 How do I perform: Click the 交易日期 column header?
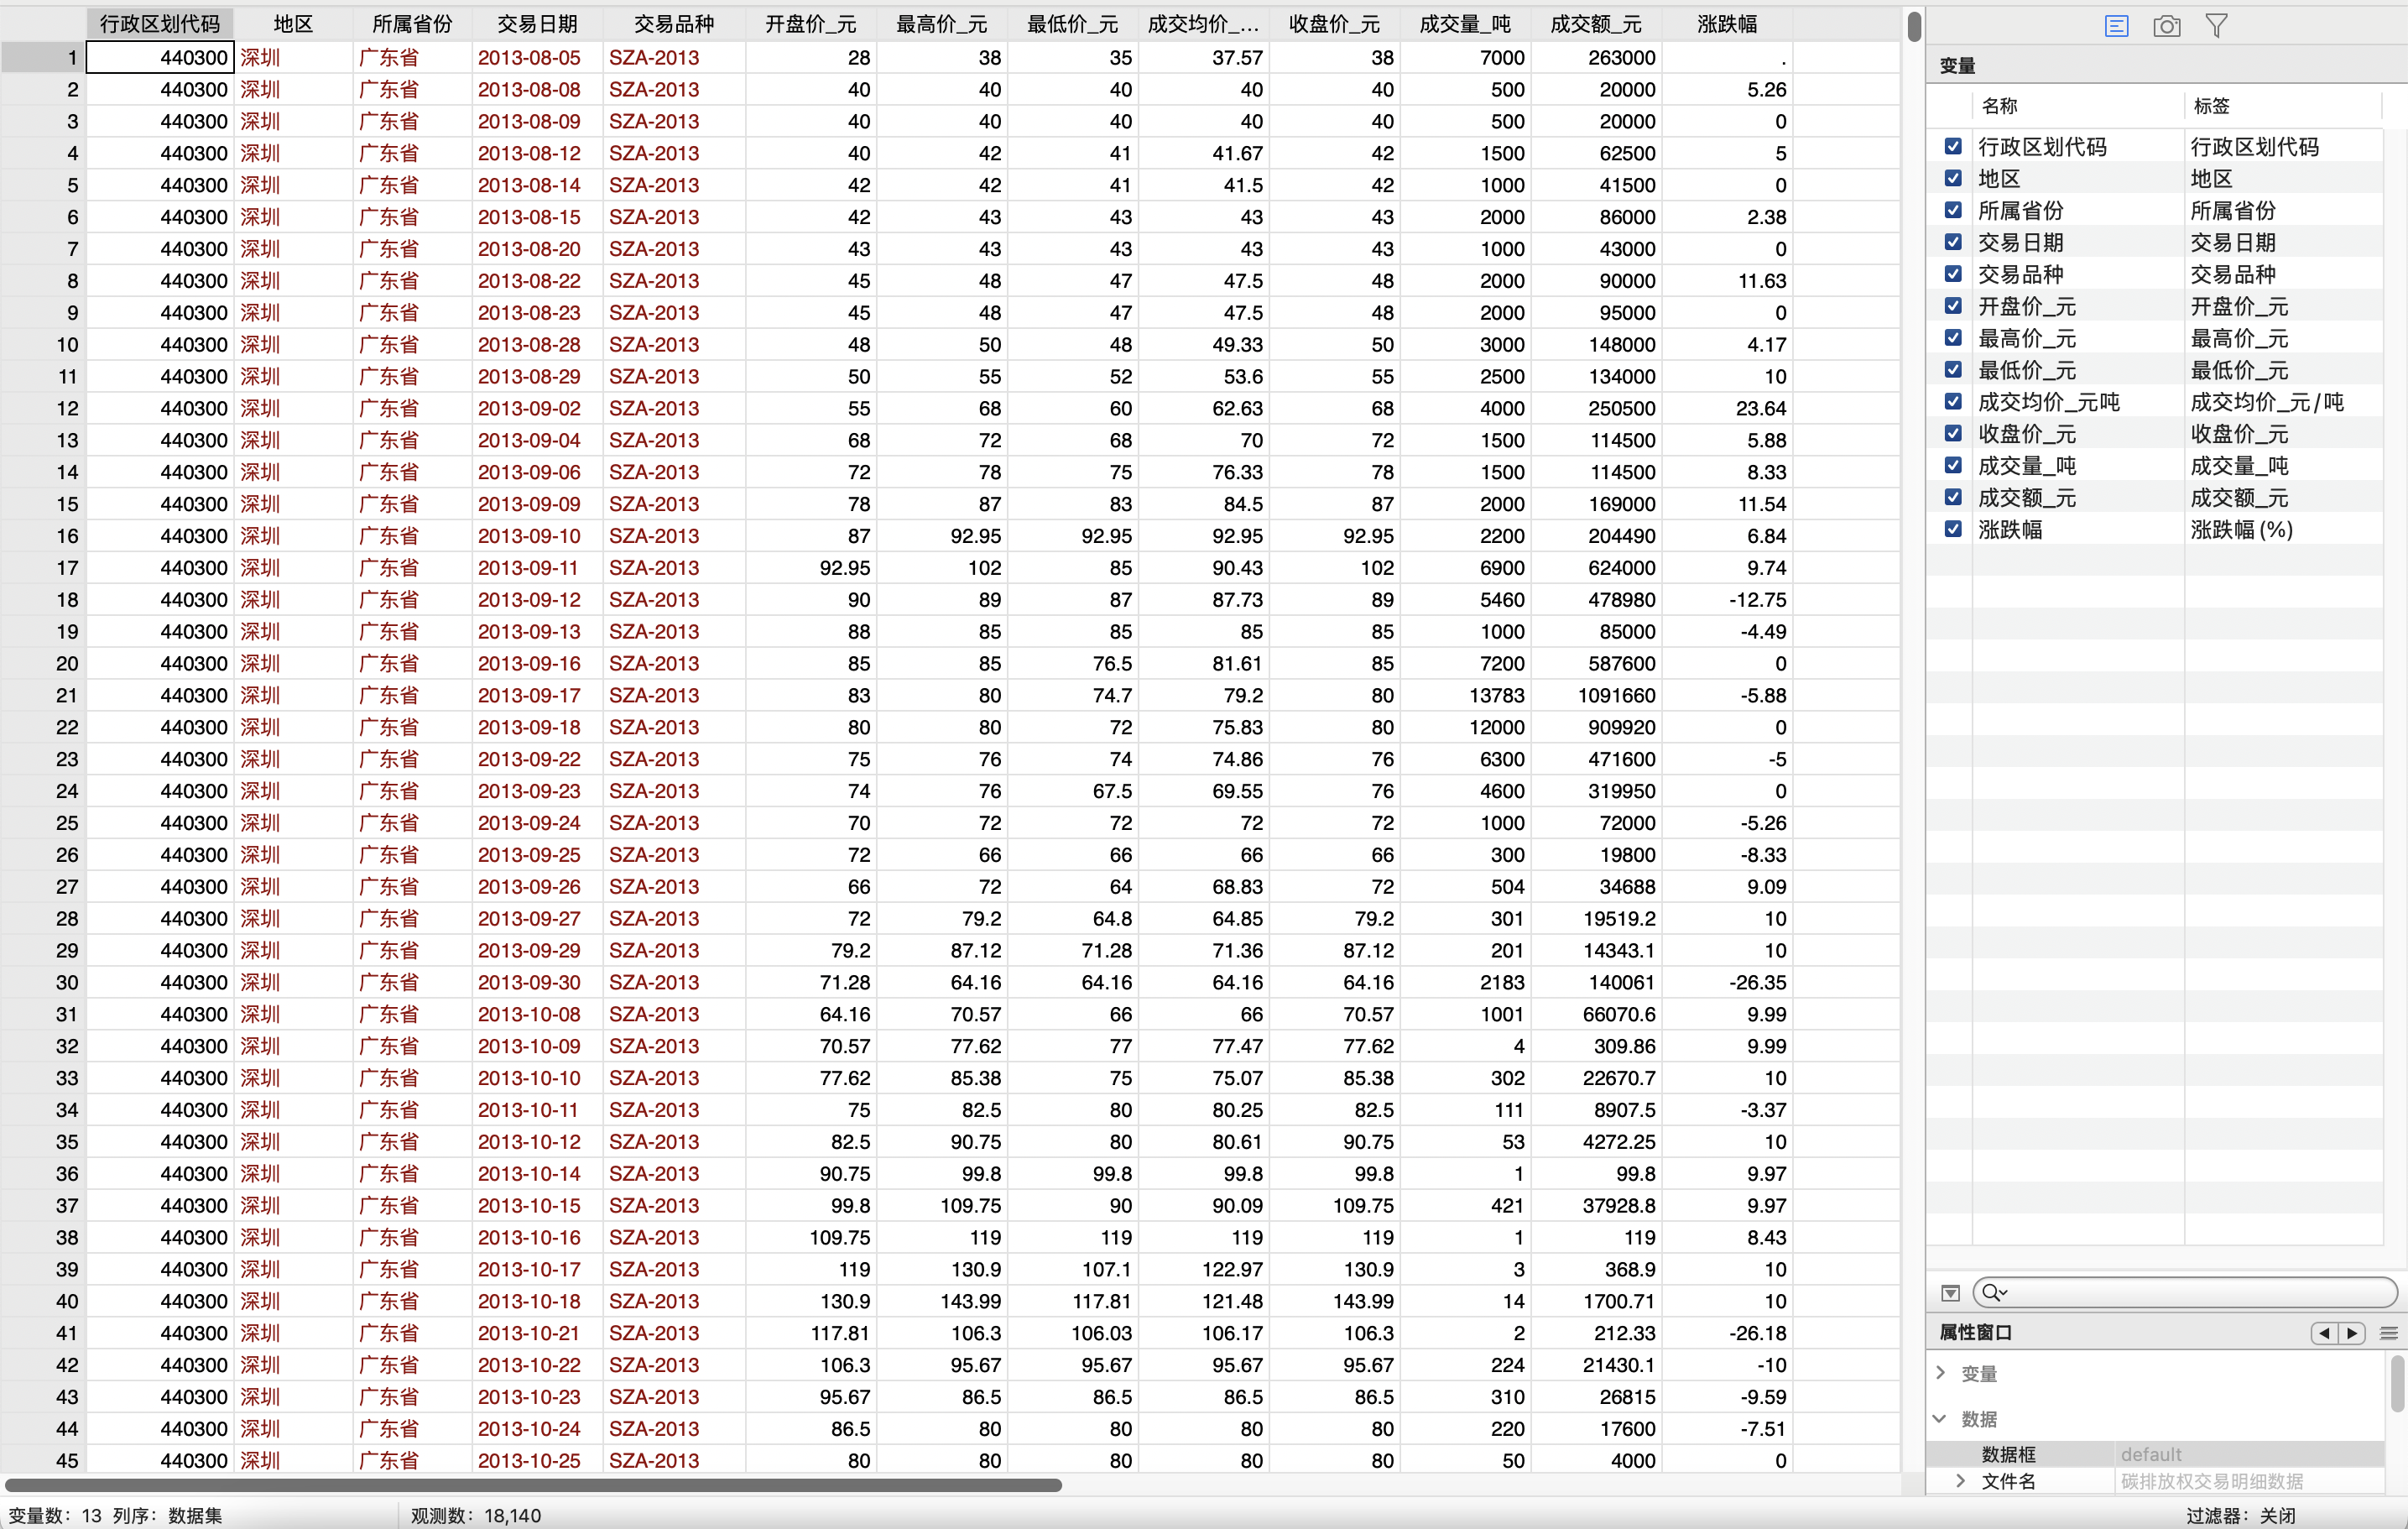[x=537, y=23]
